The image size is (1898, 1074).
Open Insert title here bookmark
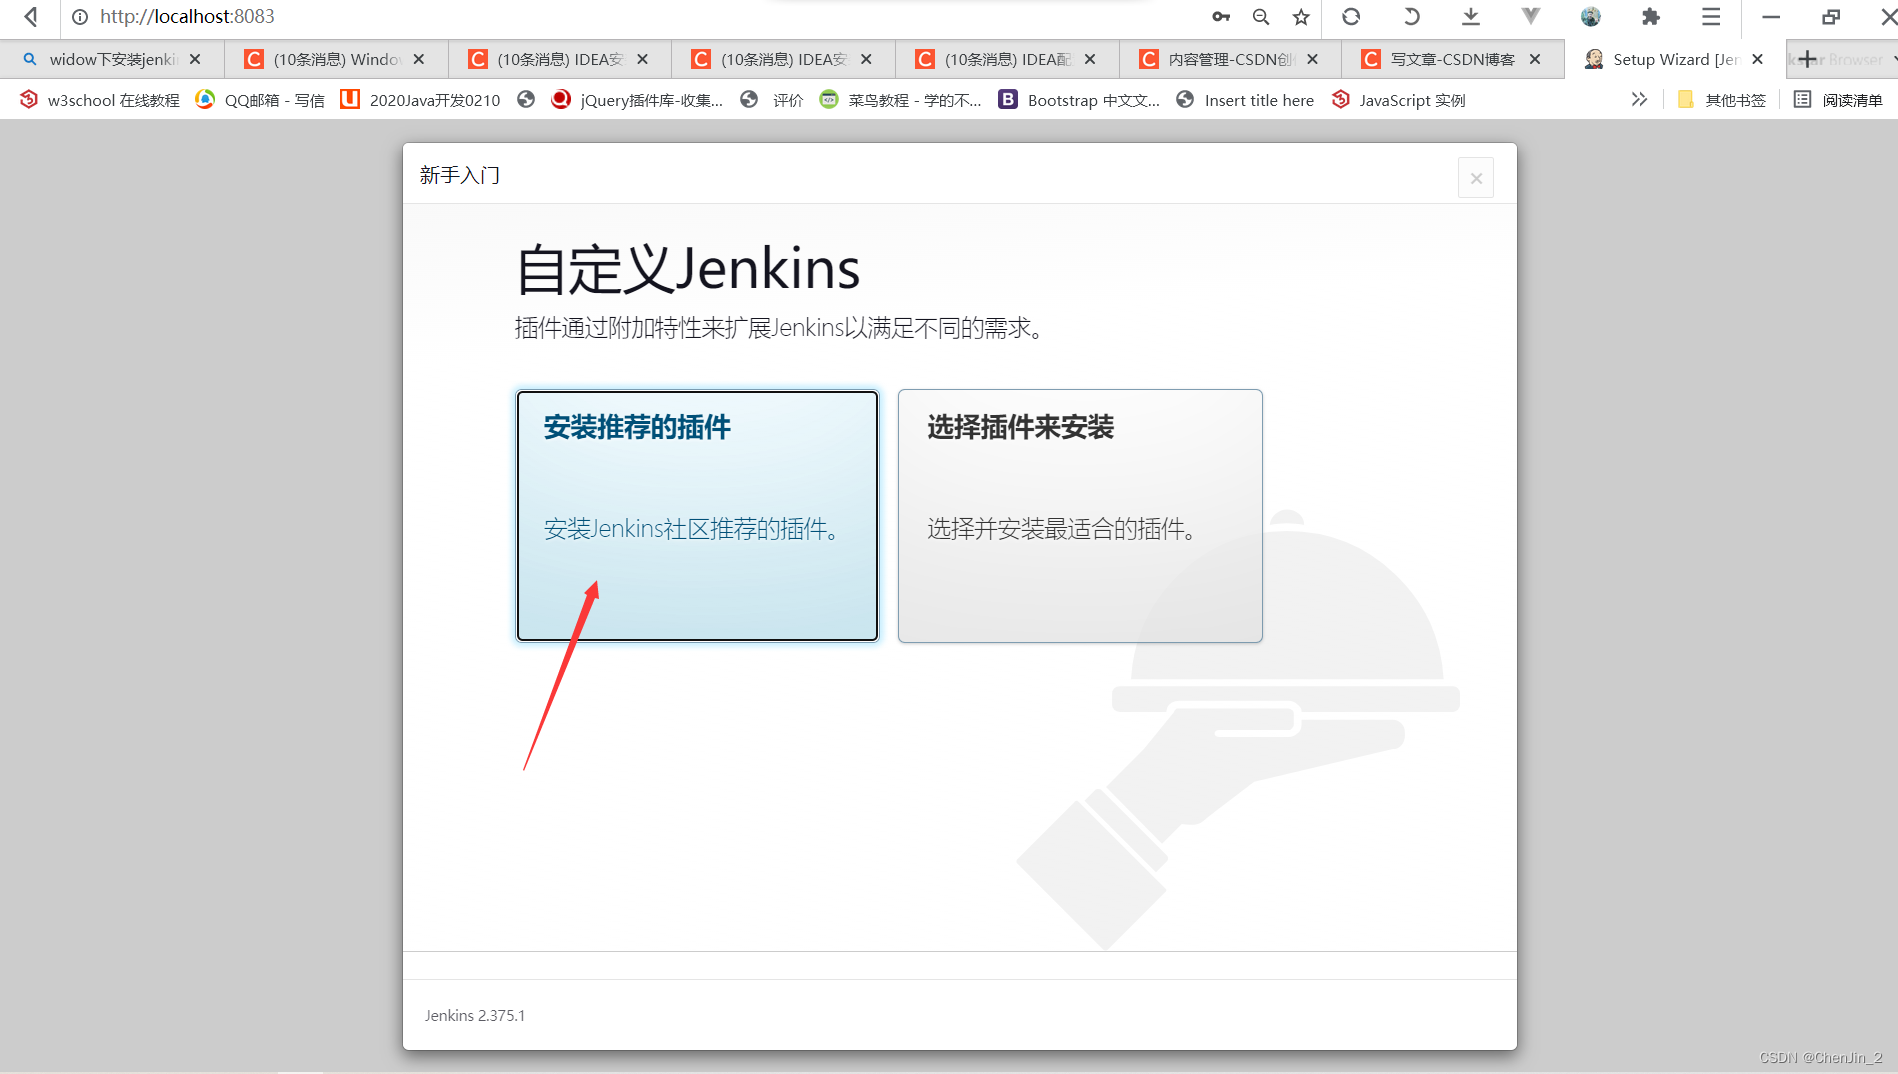(1245, 100)
